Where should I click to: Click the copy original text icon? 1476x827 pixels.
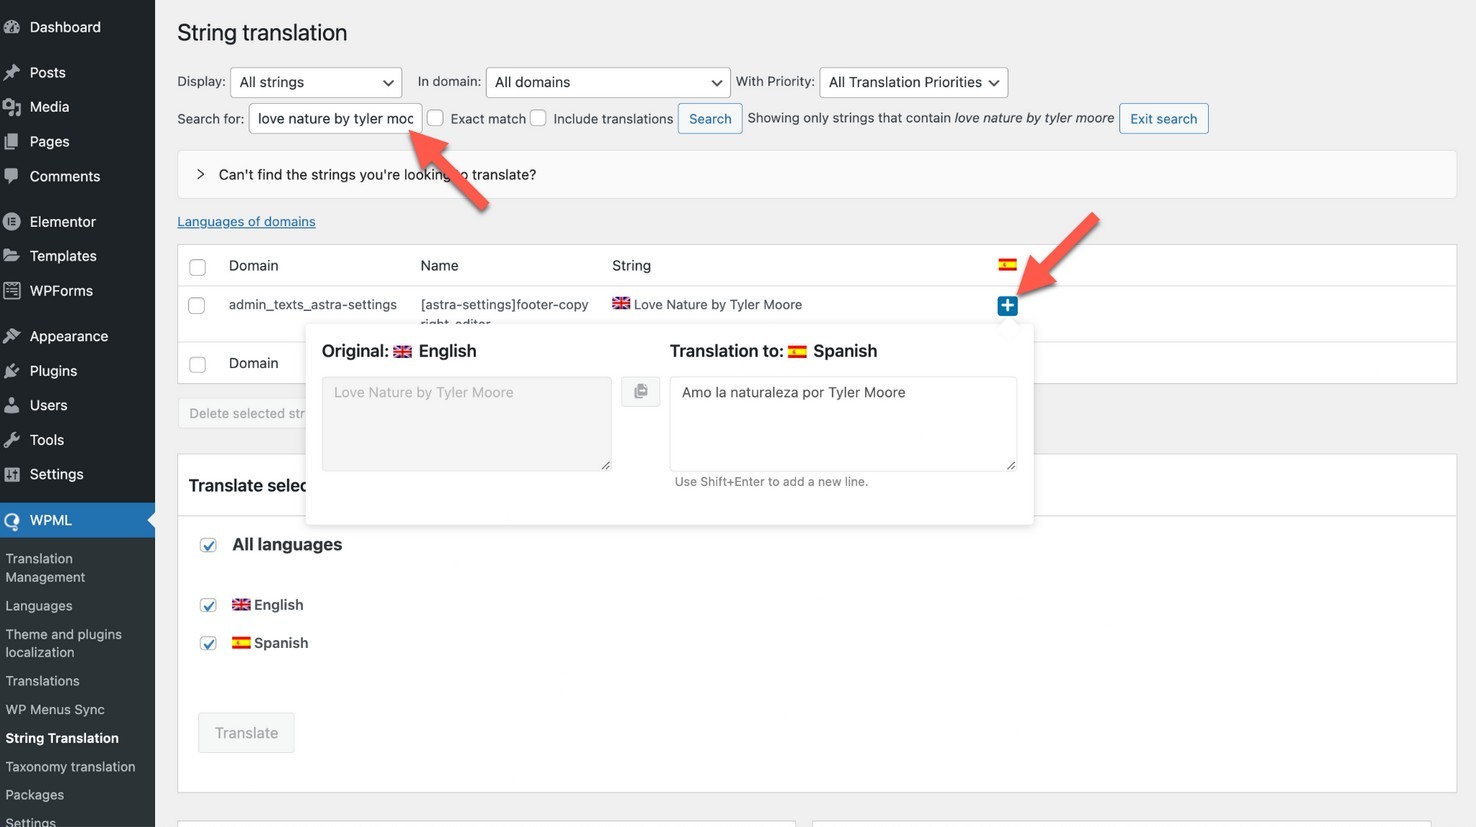pyautogui.click(x=640, y=392)
